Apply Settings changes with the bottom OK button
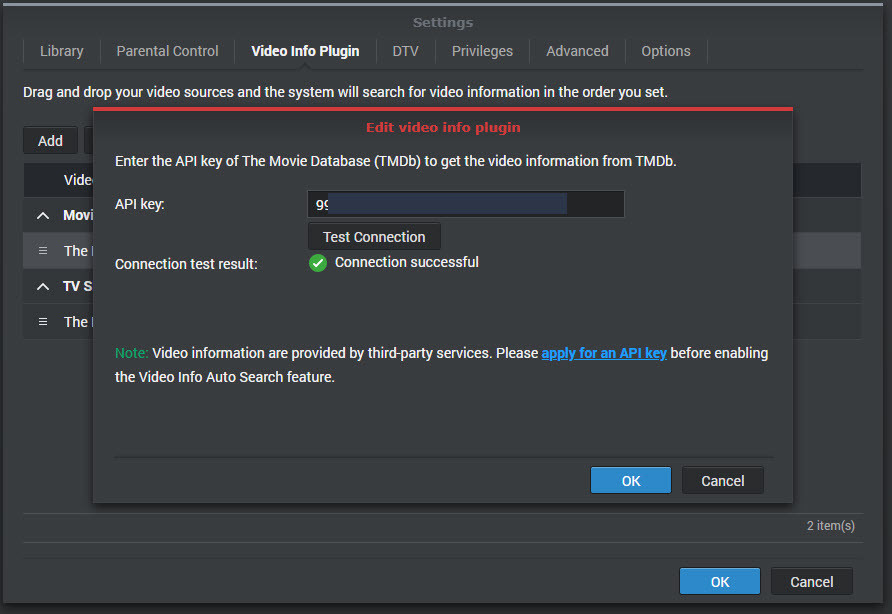The image size is (892, 614). [719, 581]
